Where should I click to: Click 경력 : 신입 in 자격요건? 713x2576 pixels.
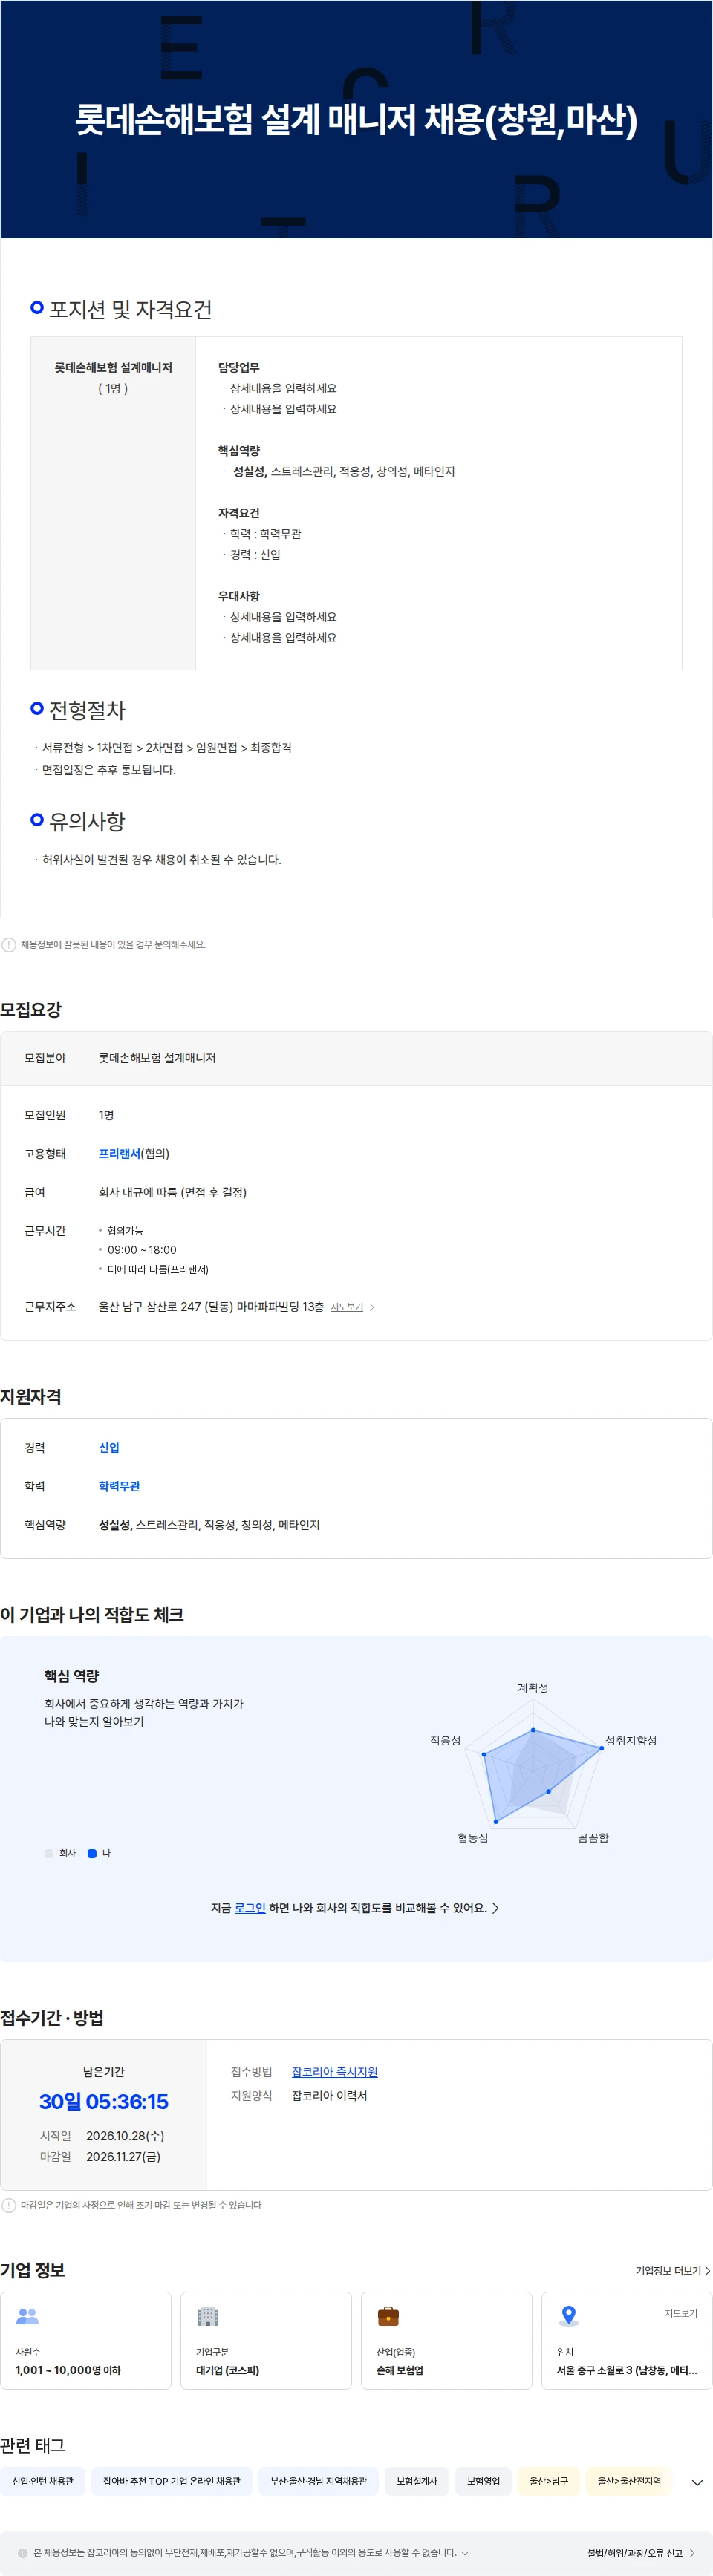pyautogui.click(x=255, y=554)
